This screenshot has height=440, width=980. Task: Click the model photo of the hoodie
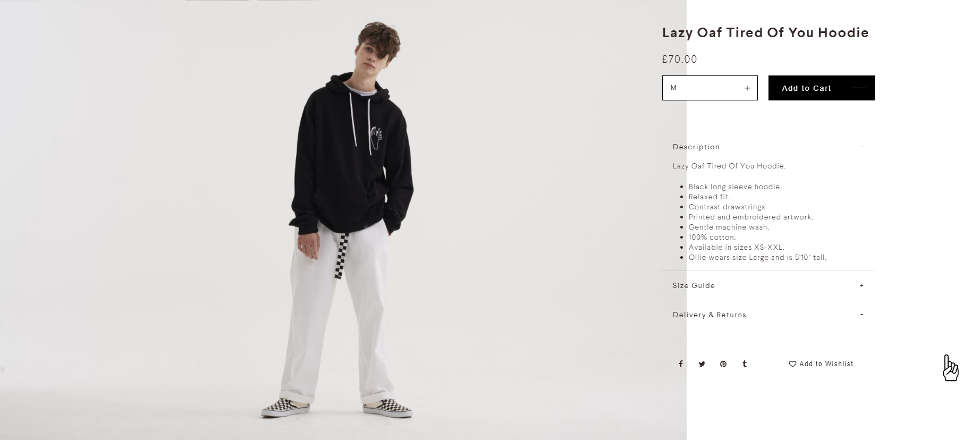pos(343,220)
